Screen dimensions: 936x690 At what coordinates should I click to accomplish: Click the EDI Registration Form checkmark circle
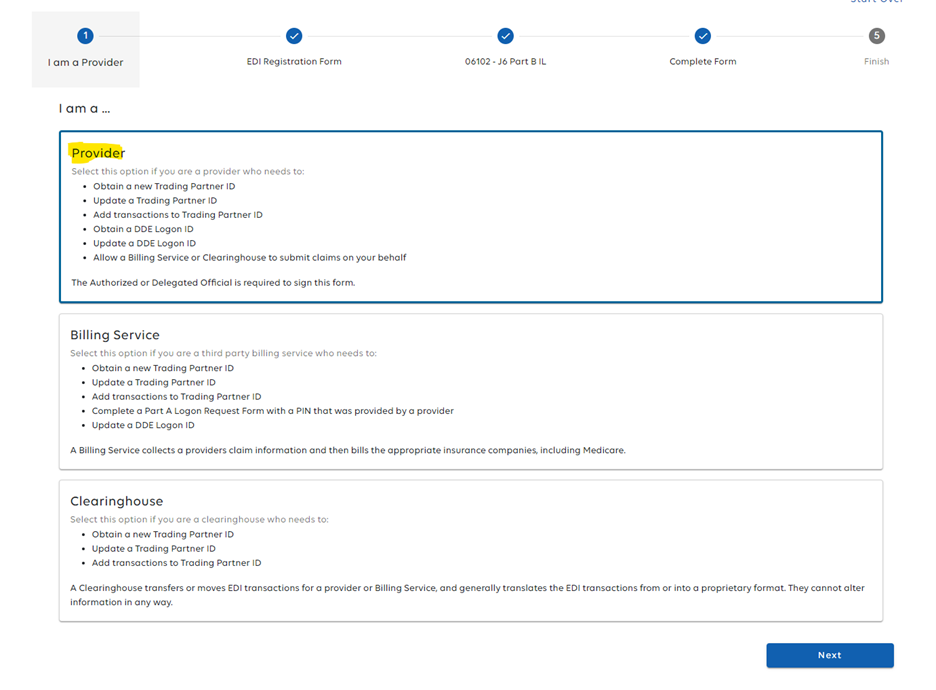294,36
